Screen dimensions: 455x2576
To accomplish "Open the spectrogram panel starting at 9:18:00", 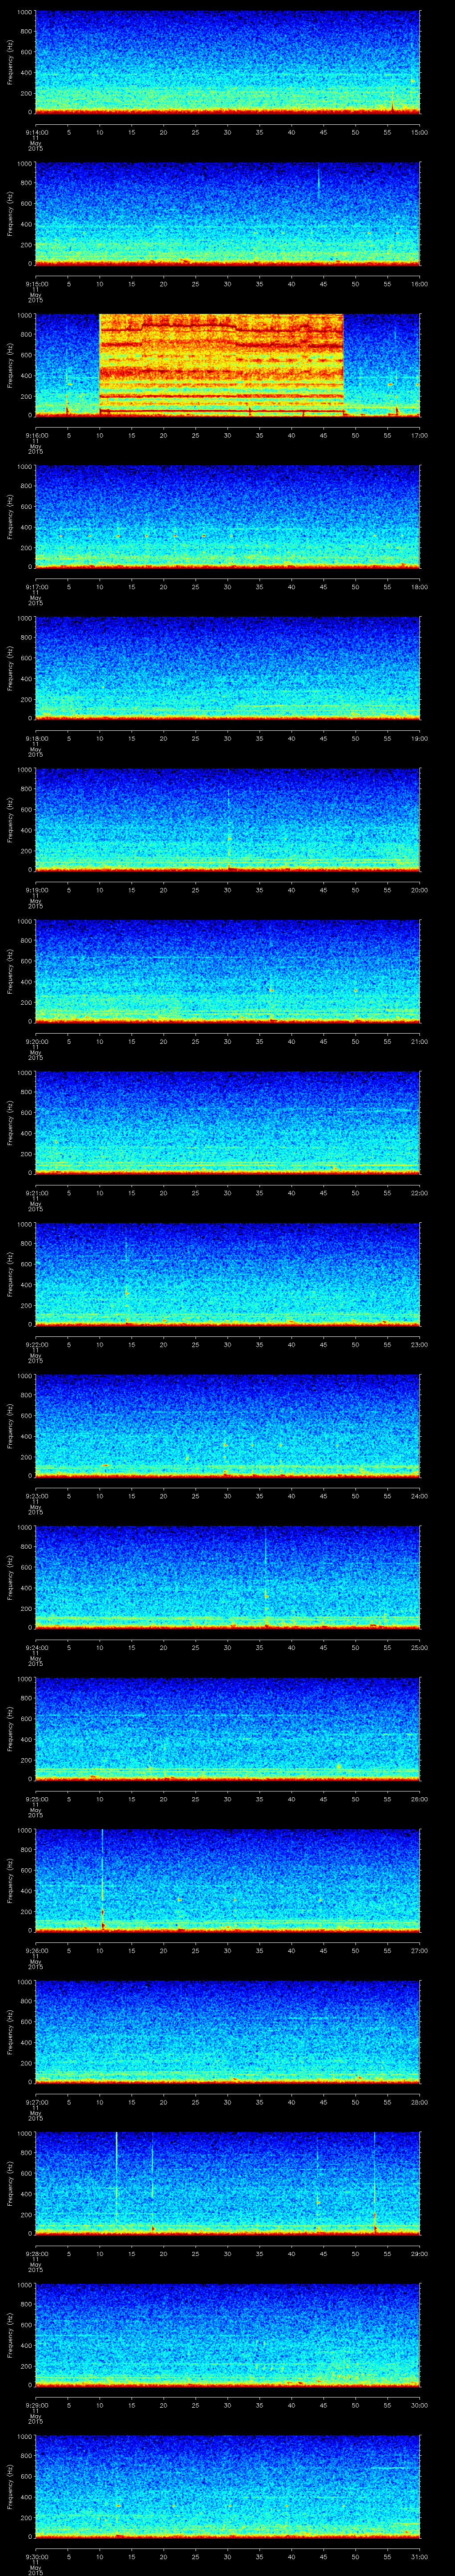I will (x=227, y=668).
